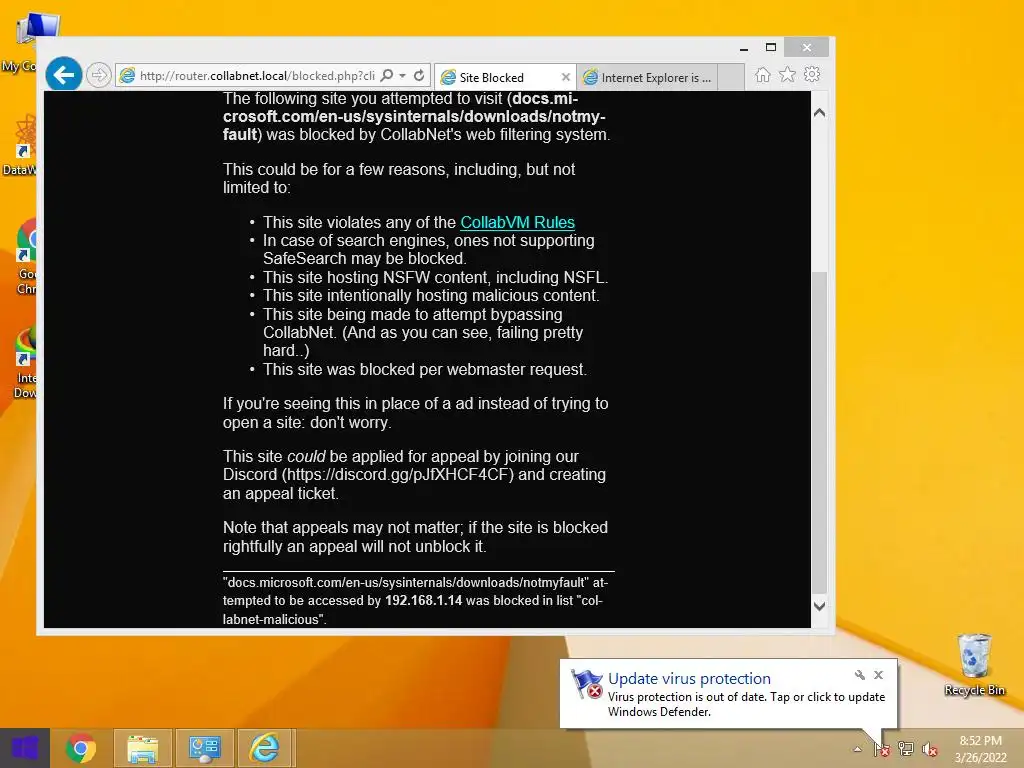
Task: Click the Windows Defender flag warning icon
Action: coord(586,684)
